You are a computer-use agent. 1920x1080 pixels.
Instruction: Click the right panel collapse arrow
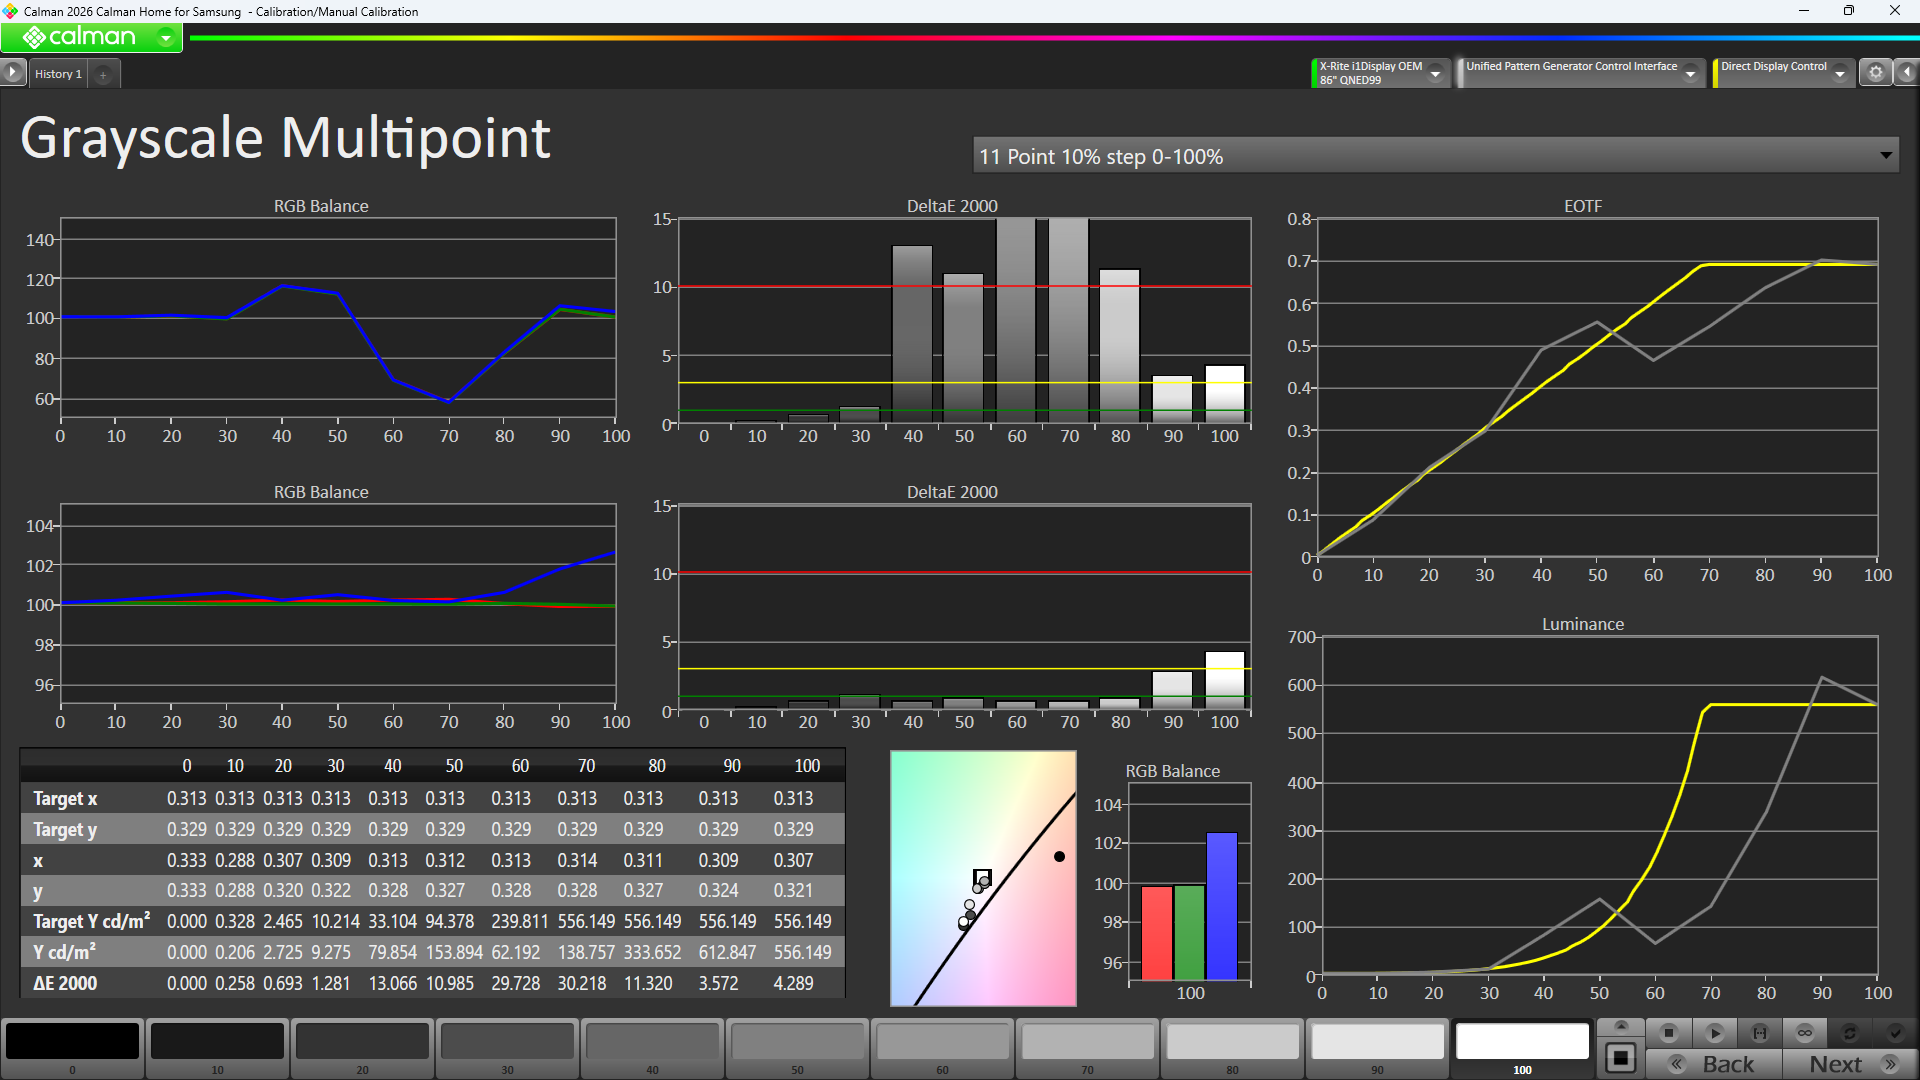pos(1907,72)
